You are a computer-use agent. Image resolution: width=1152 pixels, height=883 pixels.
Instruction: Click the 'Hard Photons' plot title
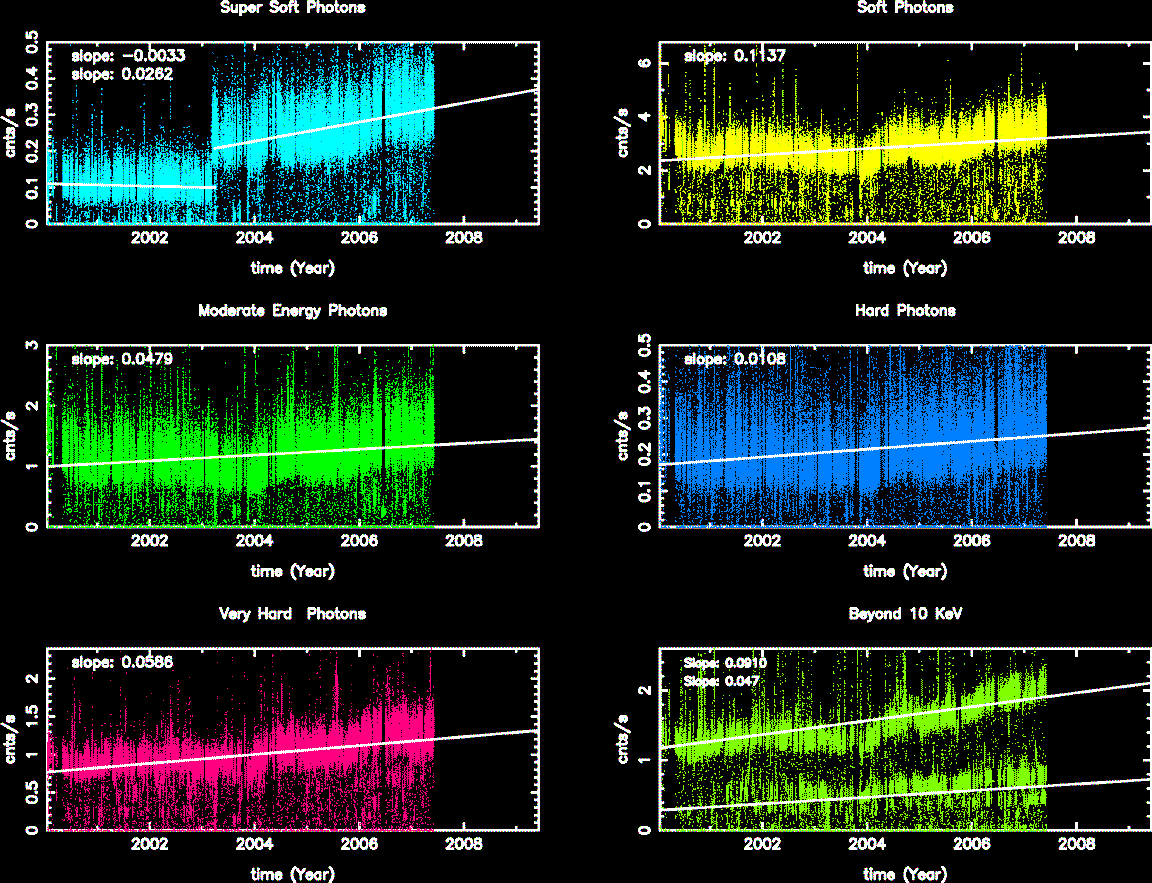click(905, 311)
